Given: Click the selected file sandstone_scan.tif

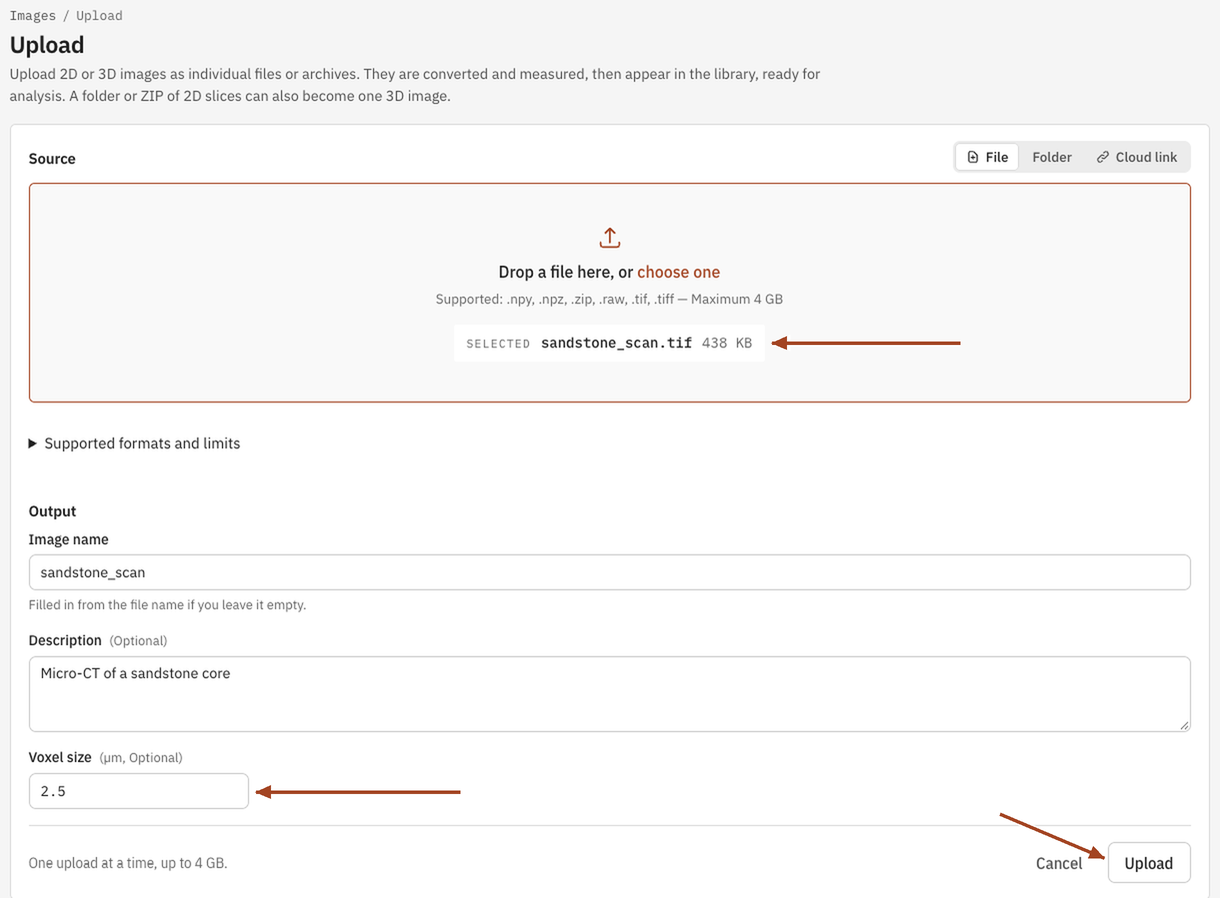Looking at the screenshot, I should (x=609, y=343).
